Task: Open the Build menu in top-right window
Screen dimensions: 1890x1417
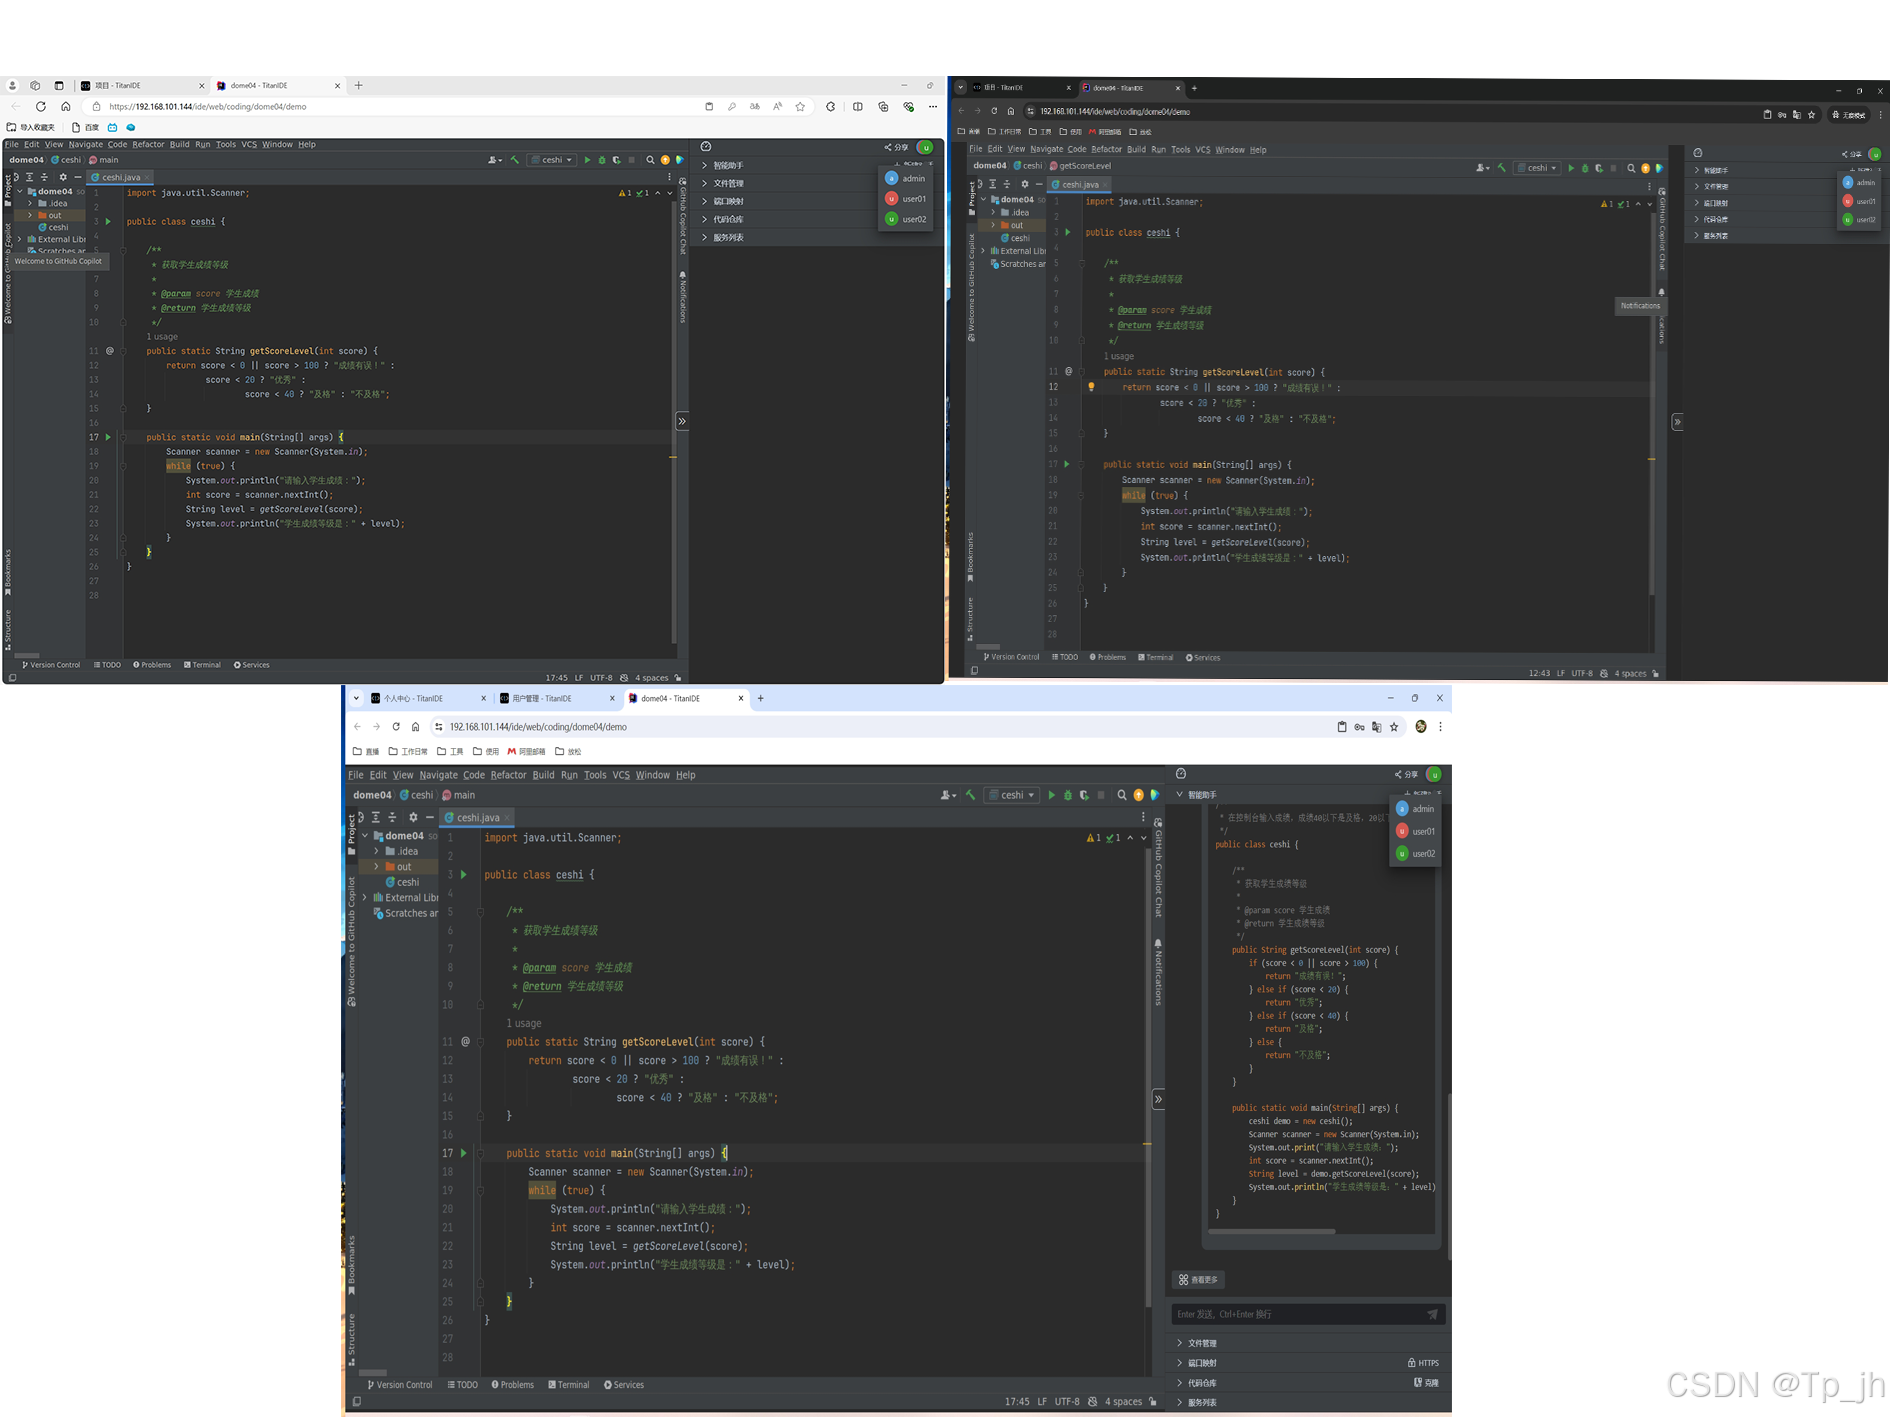Action: point(1136,149)
